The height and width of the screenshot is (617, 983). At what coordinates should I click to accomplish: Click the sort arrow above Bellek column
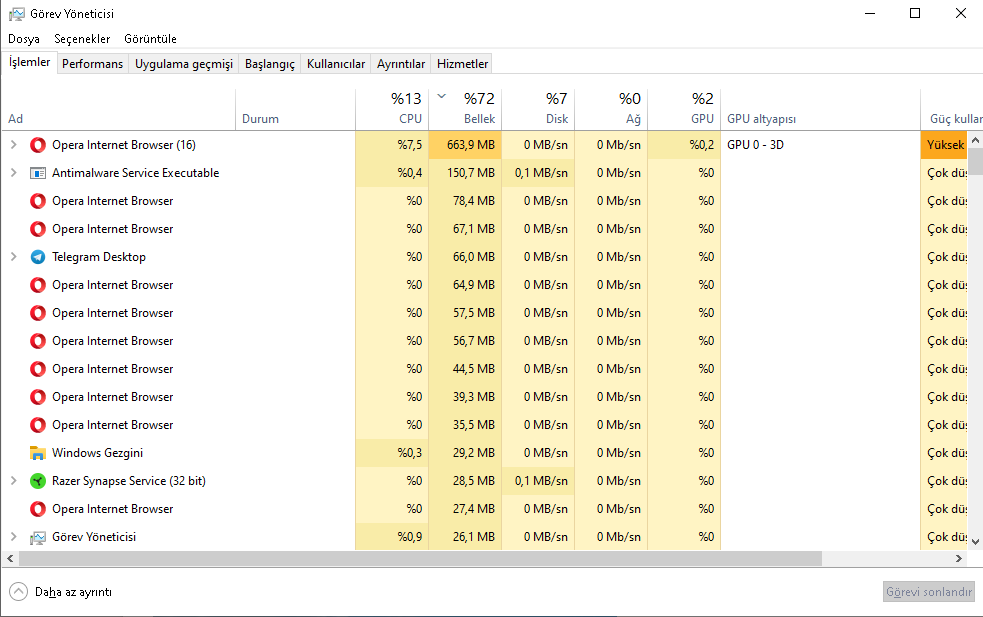pos(441,96)
